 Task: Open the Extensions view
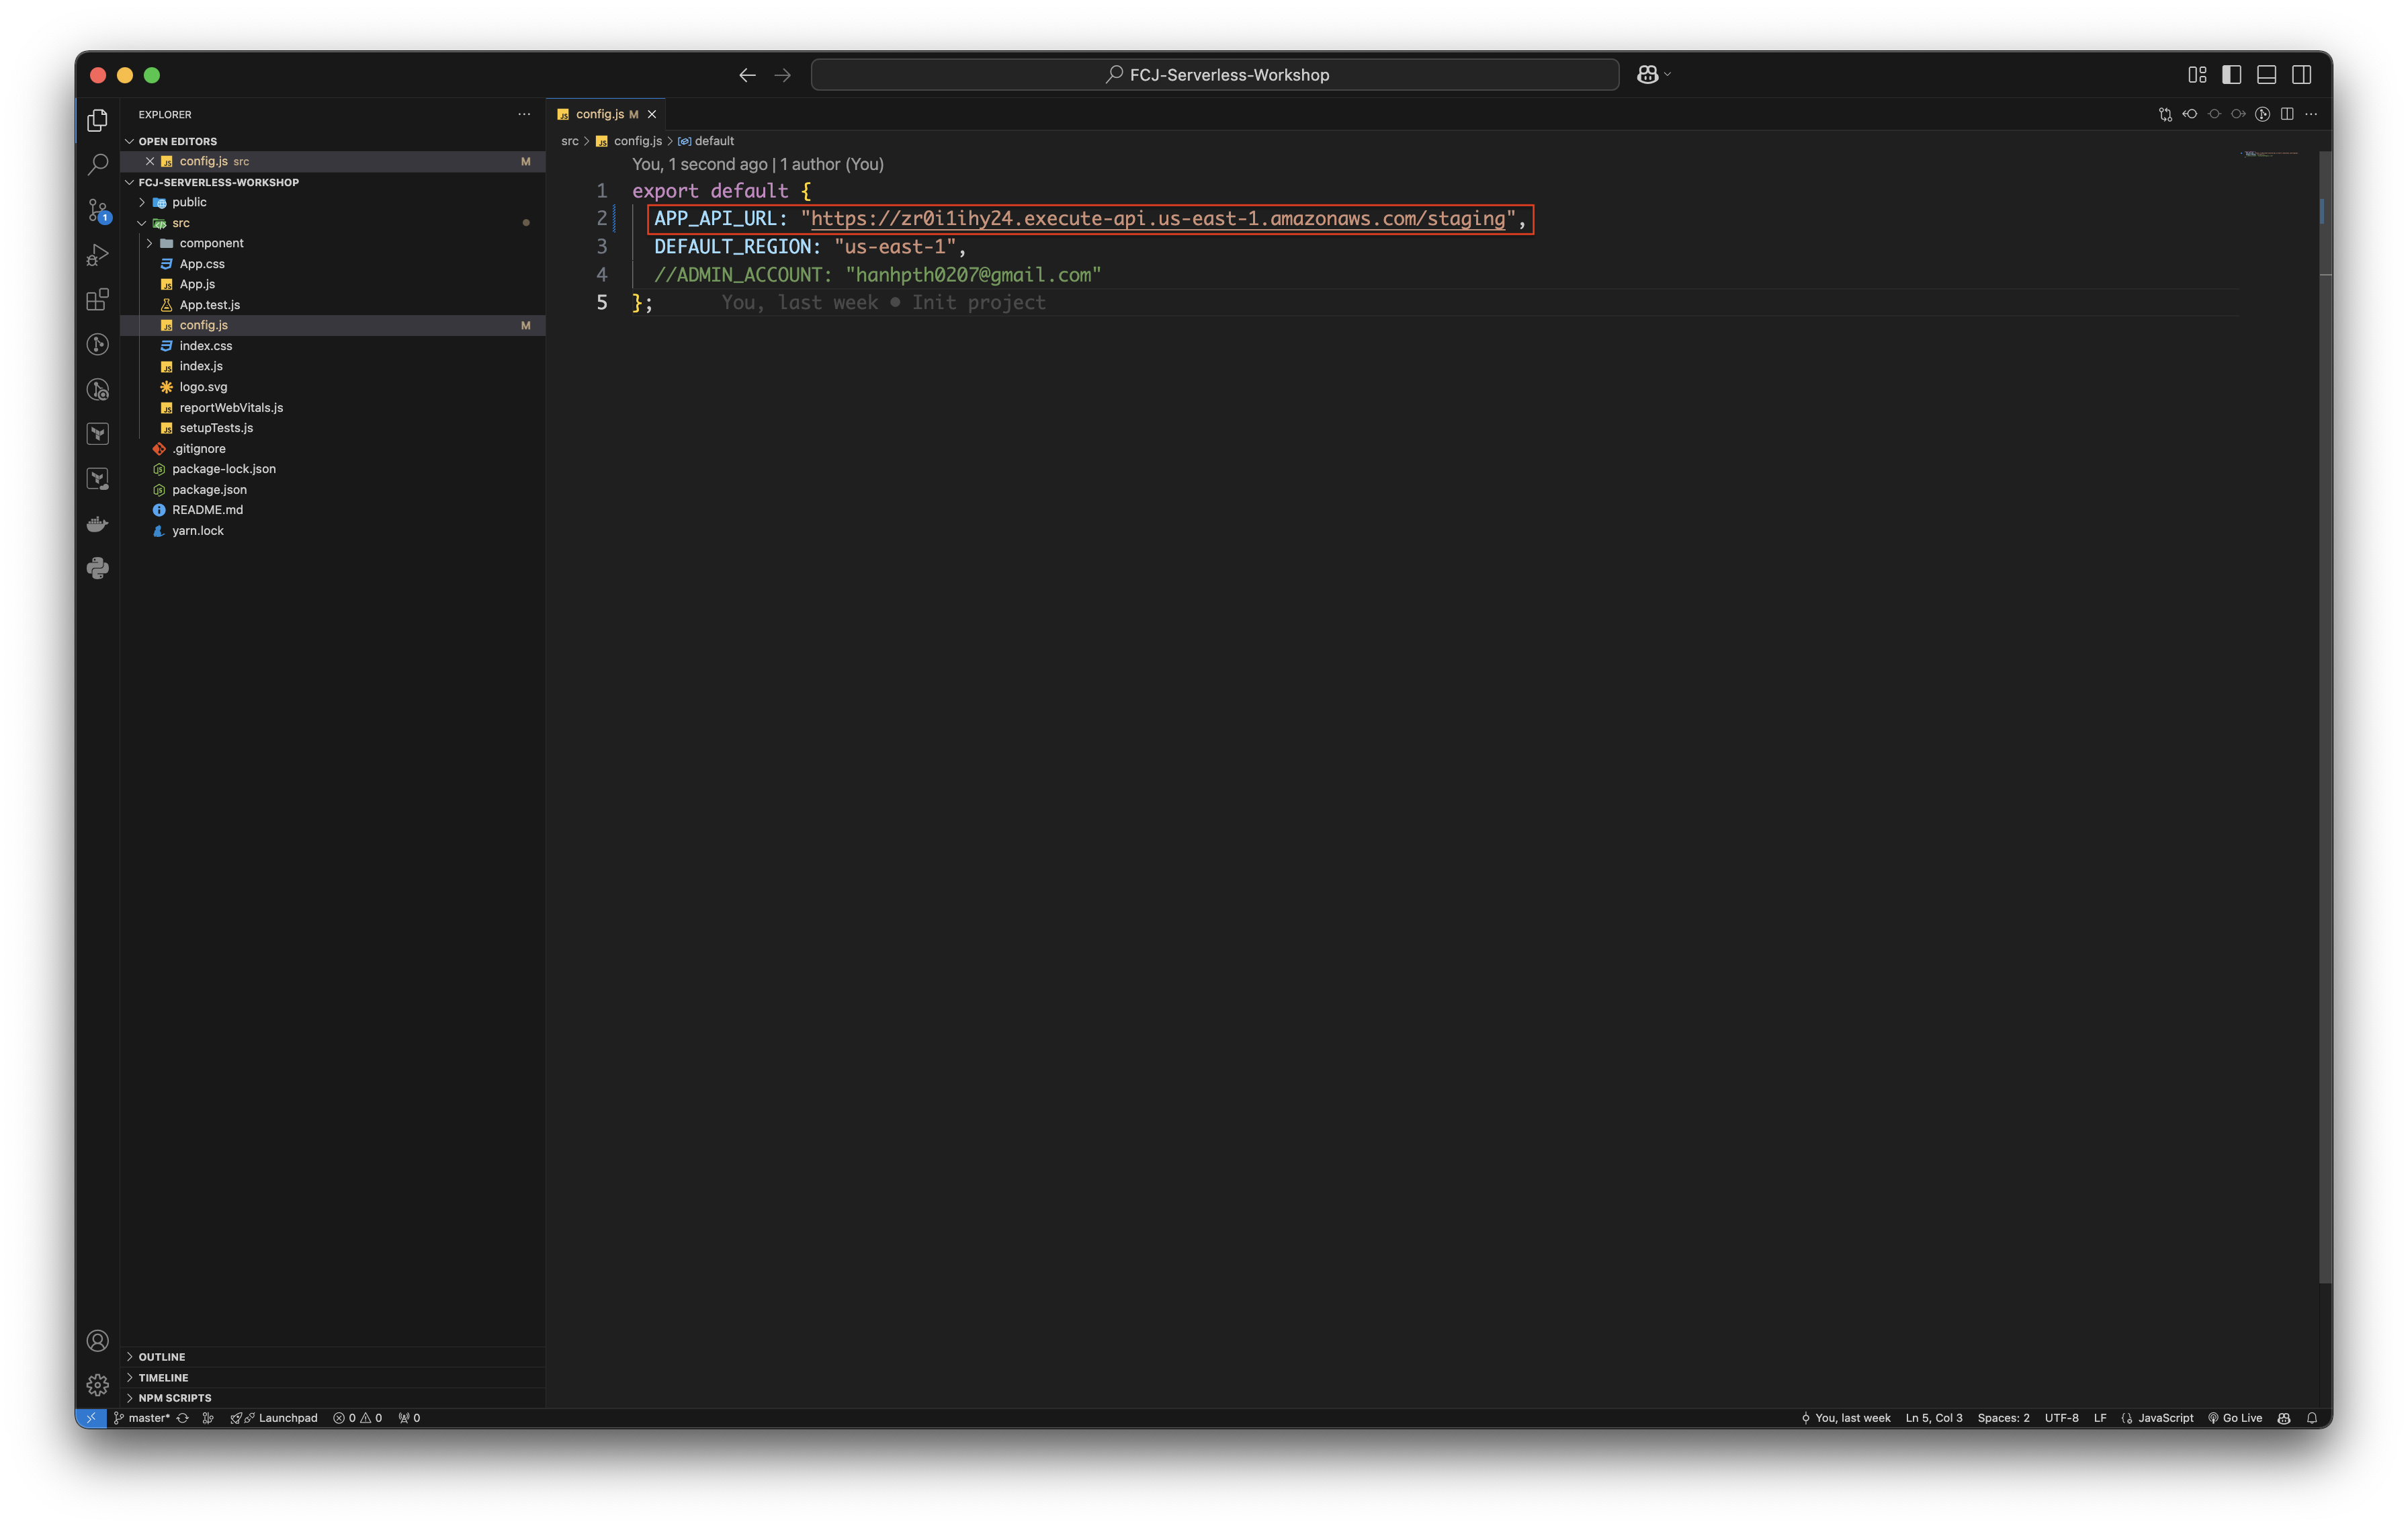(97, 300)
